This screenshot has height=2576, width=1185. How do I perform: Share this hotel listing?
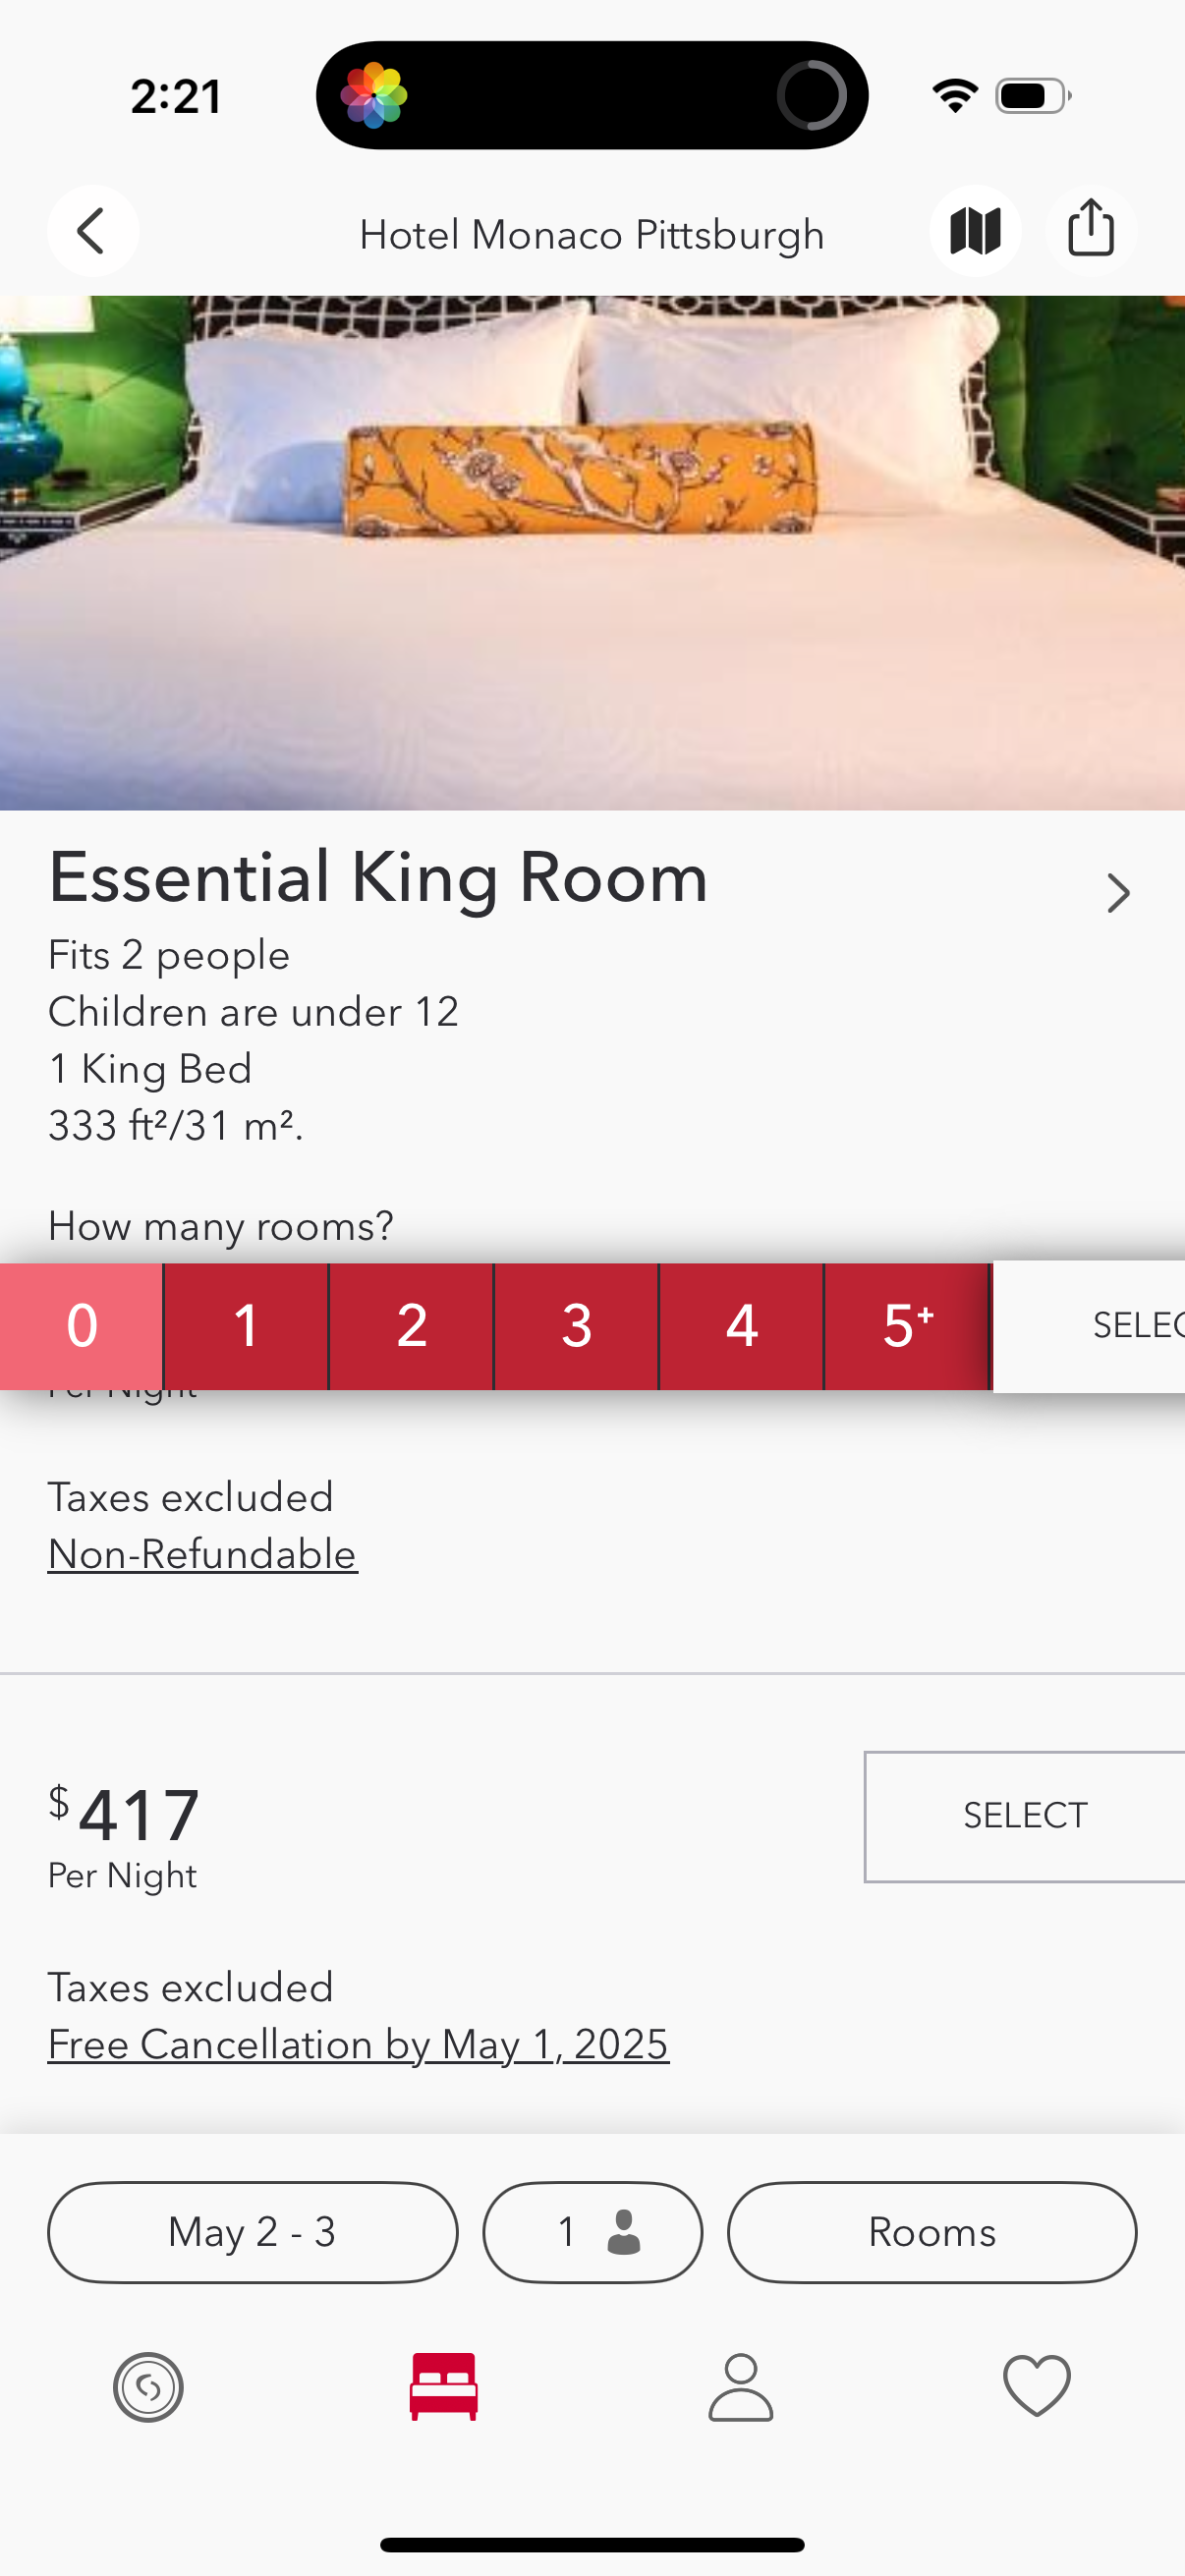[1091, 230]
